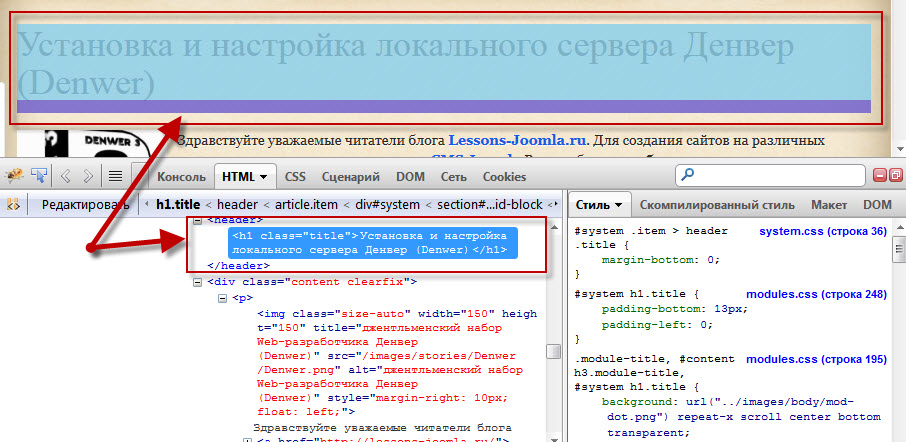Toggle break on mutate icon

click(14, 205)
